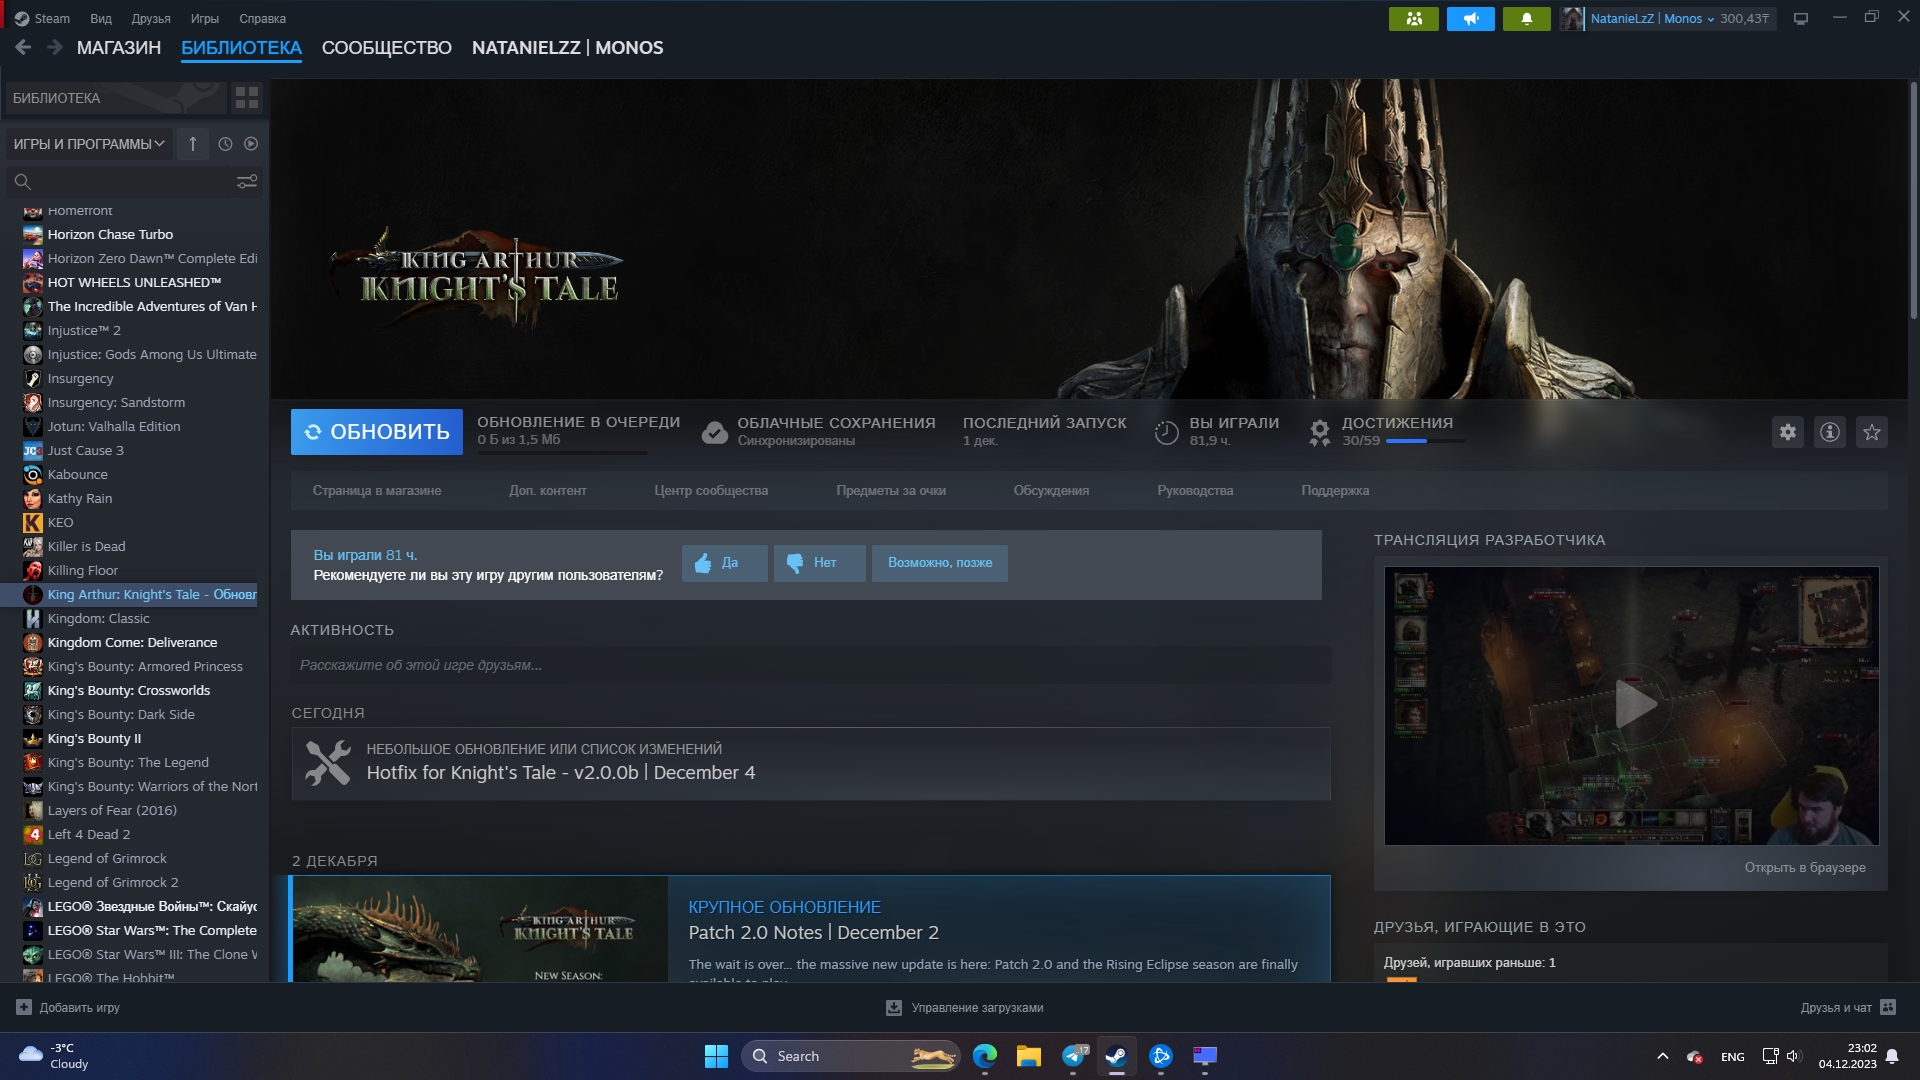Image resolution: width=1920 pixels, height=1080 pixels.
Task: Select the Страница в магазине tab
Action: click(377, 489)
